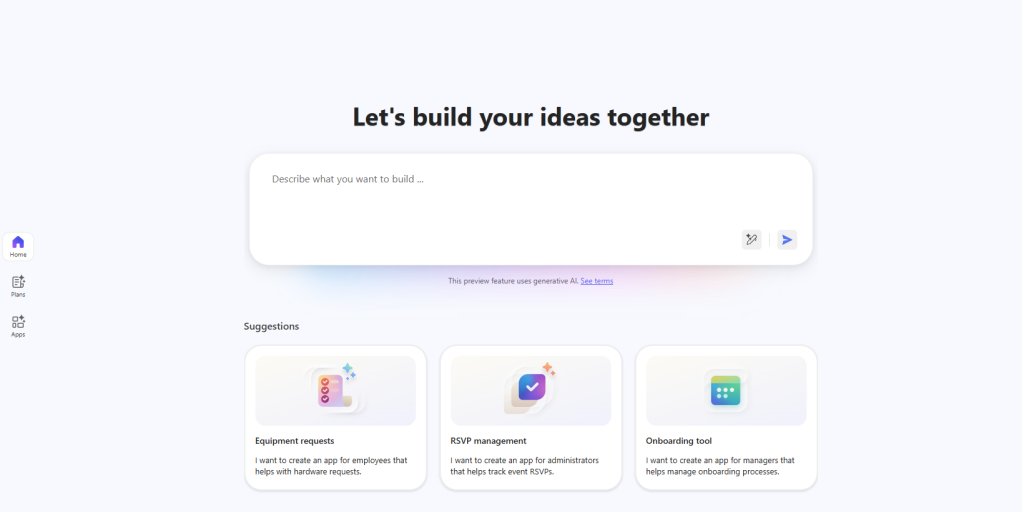Click the RSVP management checkmark icon

coord(531,389)
